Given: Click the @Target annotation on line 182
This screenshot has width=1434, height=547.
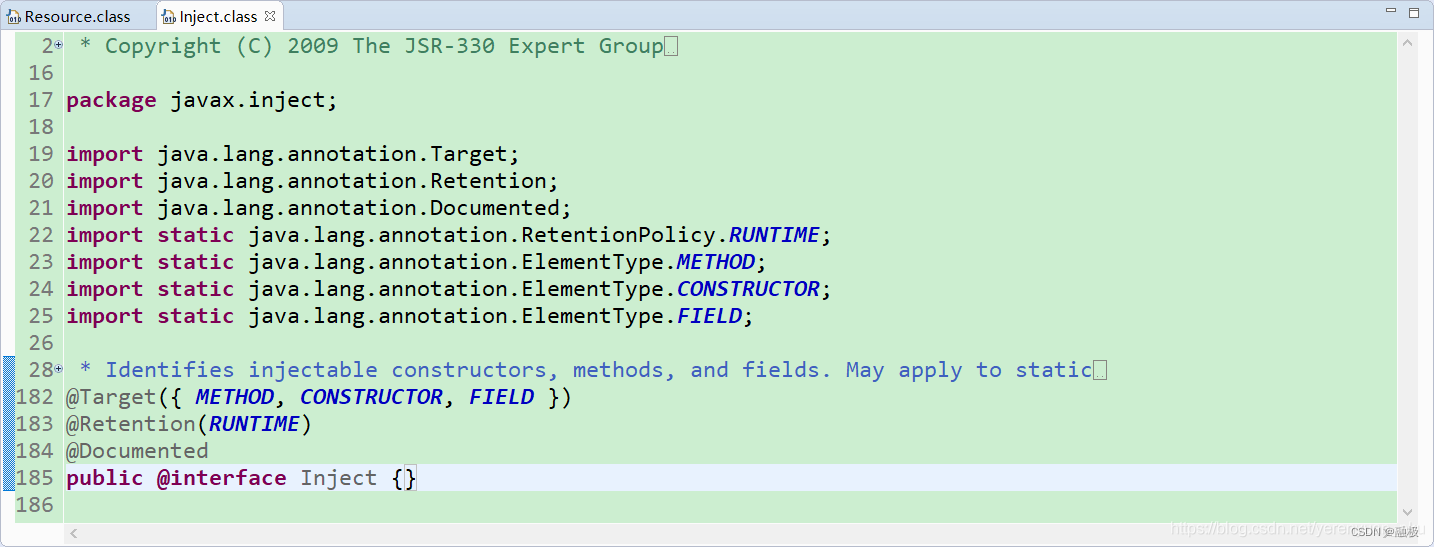Looking at the screenshot, I should pyautogui.click(x=111, y=397).
